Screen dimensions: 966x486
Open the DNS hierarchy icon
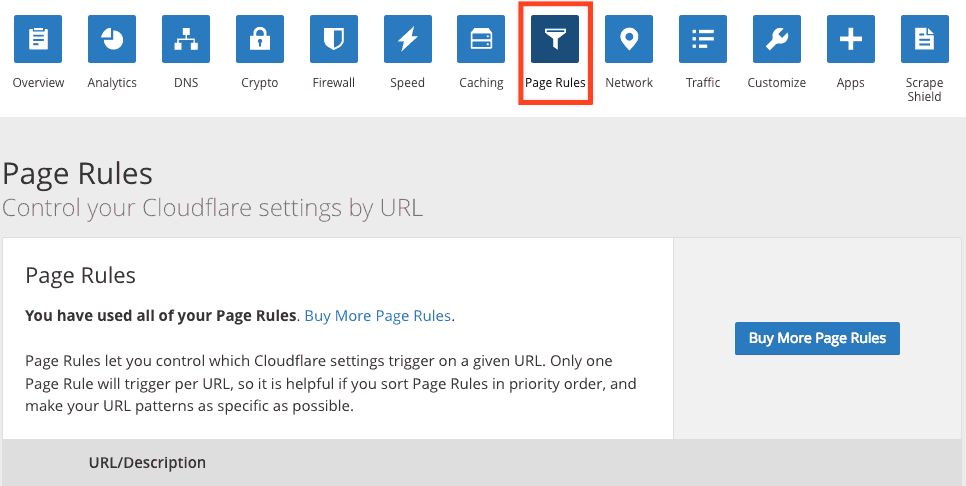(186, 39)
